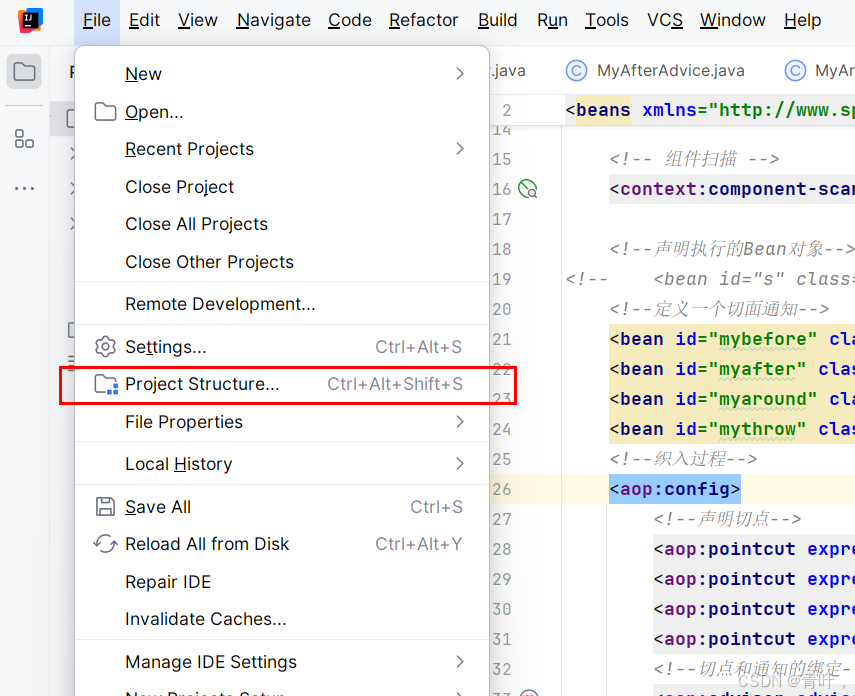Expand the Manage IDE Settings submenu arrow
Viewport: 855px width, 696px height.
point(460,662)
